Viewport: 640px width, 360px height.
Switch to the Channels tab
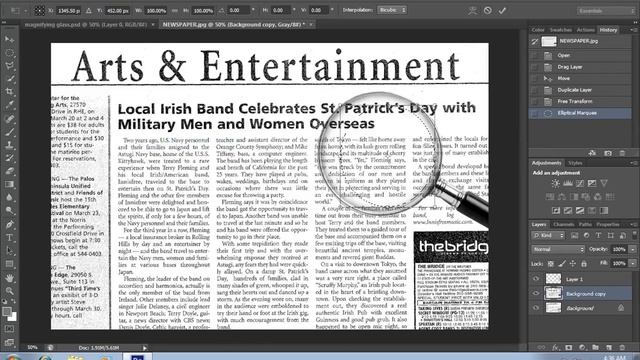(564, 224)
